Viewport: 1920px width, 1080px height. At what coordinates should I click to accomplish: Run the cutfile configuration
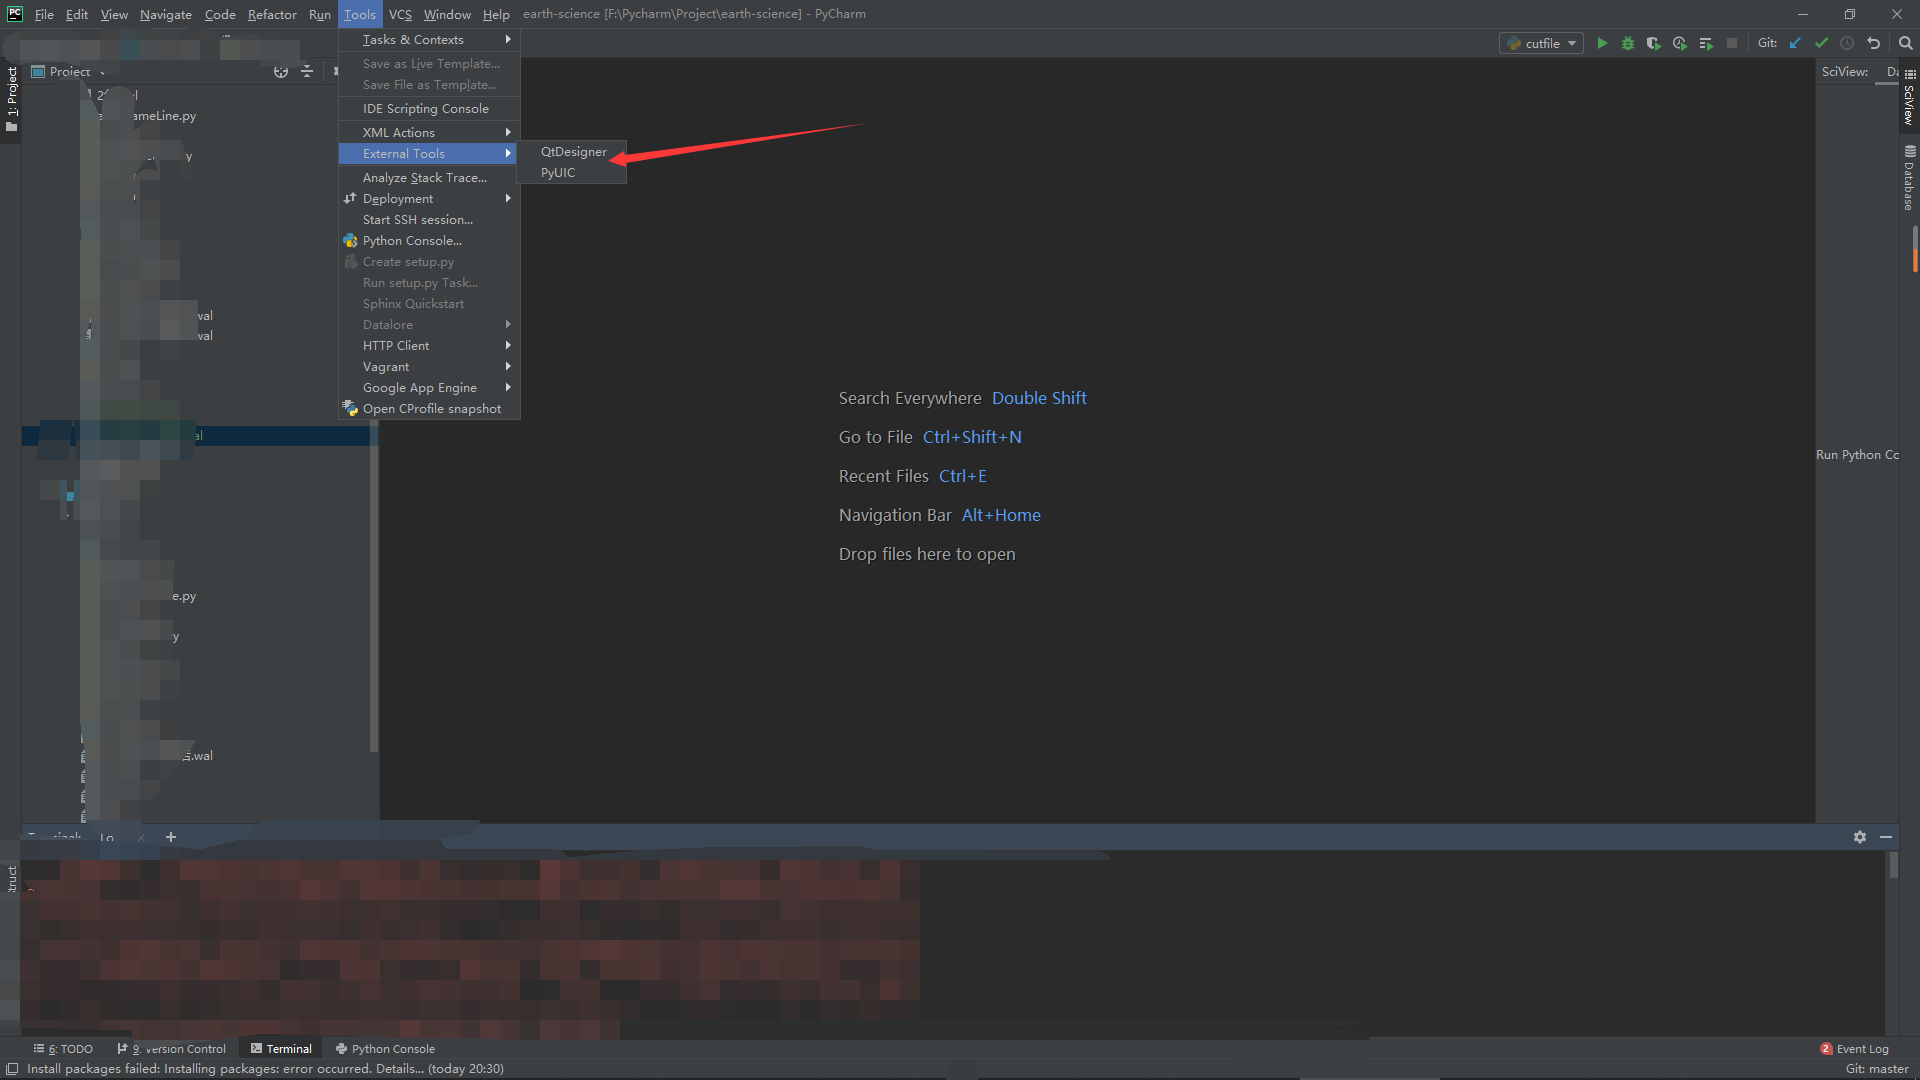coord(1602,43)
